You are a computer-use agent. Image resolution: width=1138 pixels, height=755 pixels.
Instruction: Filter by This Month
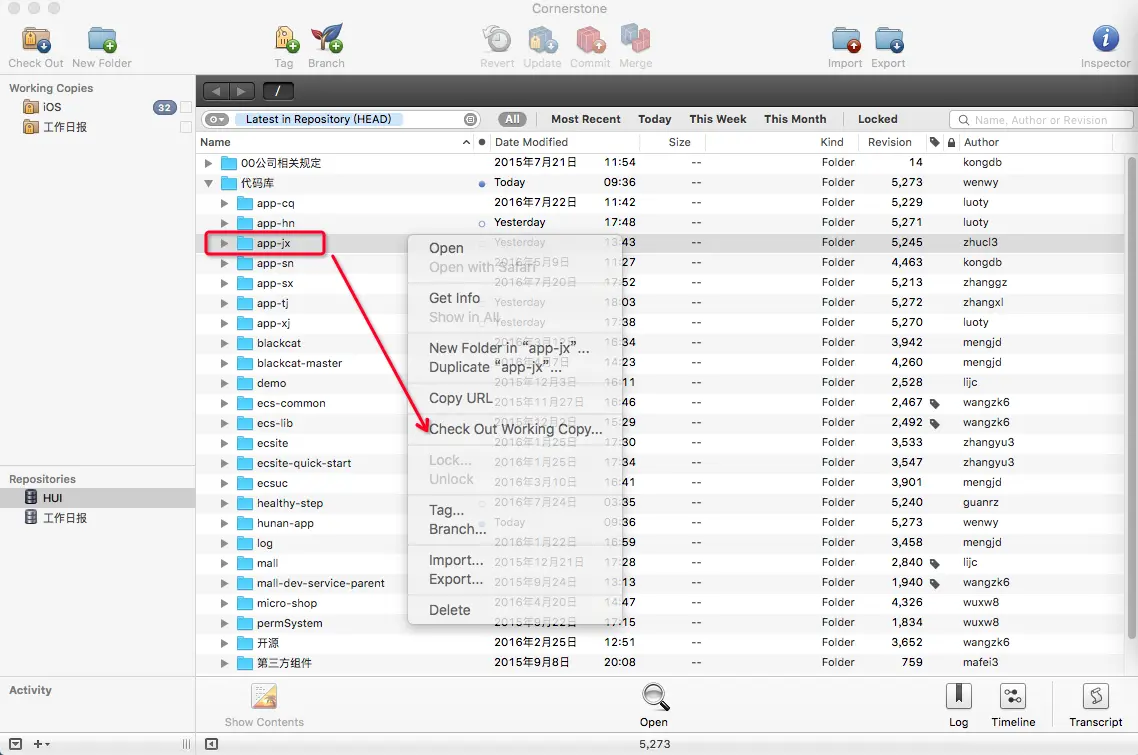pyautogui.click(x=795, y=119)
